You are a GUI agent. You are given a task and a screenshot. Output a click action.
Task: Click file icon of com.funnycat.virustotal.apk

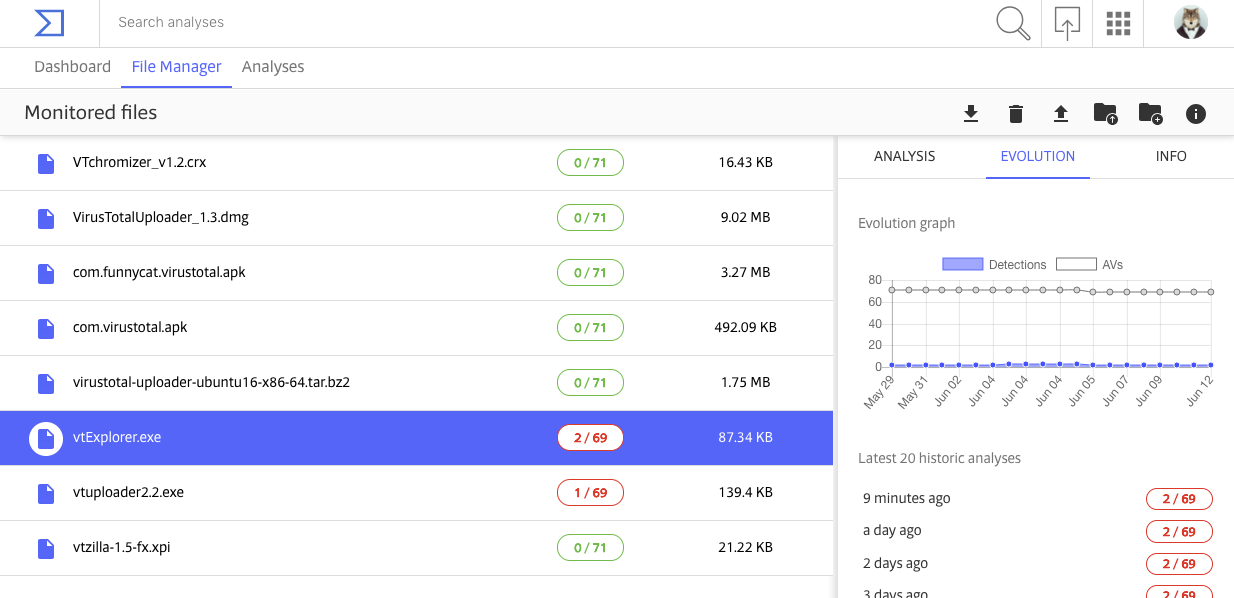tap(46, 273)
